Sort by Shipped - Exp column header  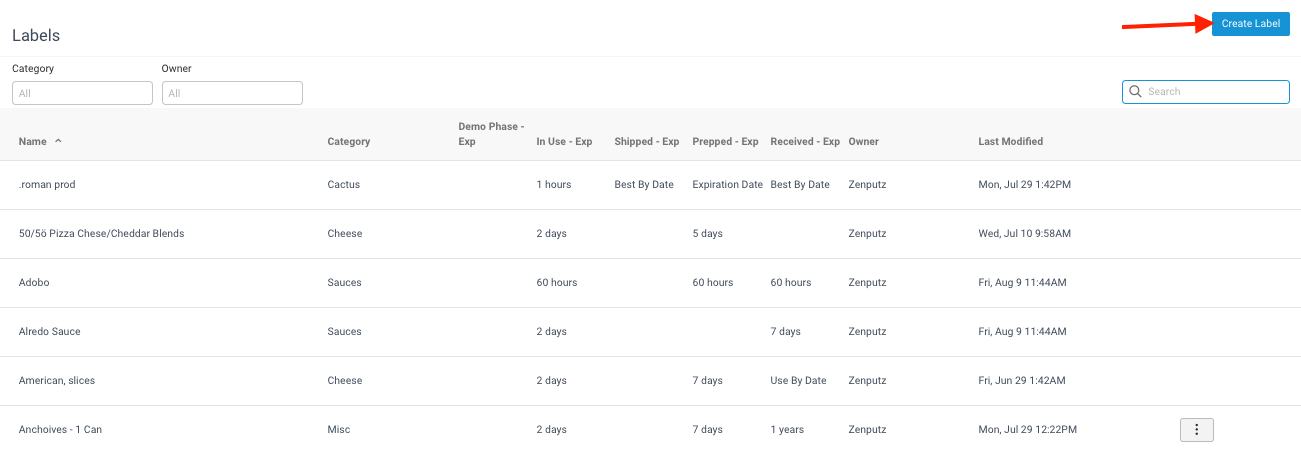coord(647,142)
